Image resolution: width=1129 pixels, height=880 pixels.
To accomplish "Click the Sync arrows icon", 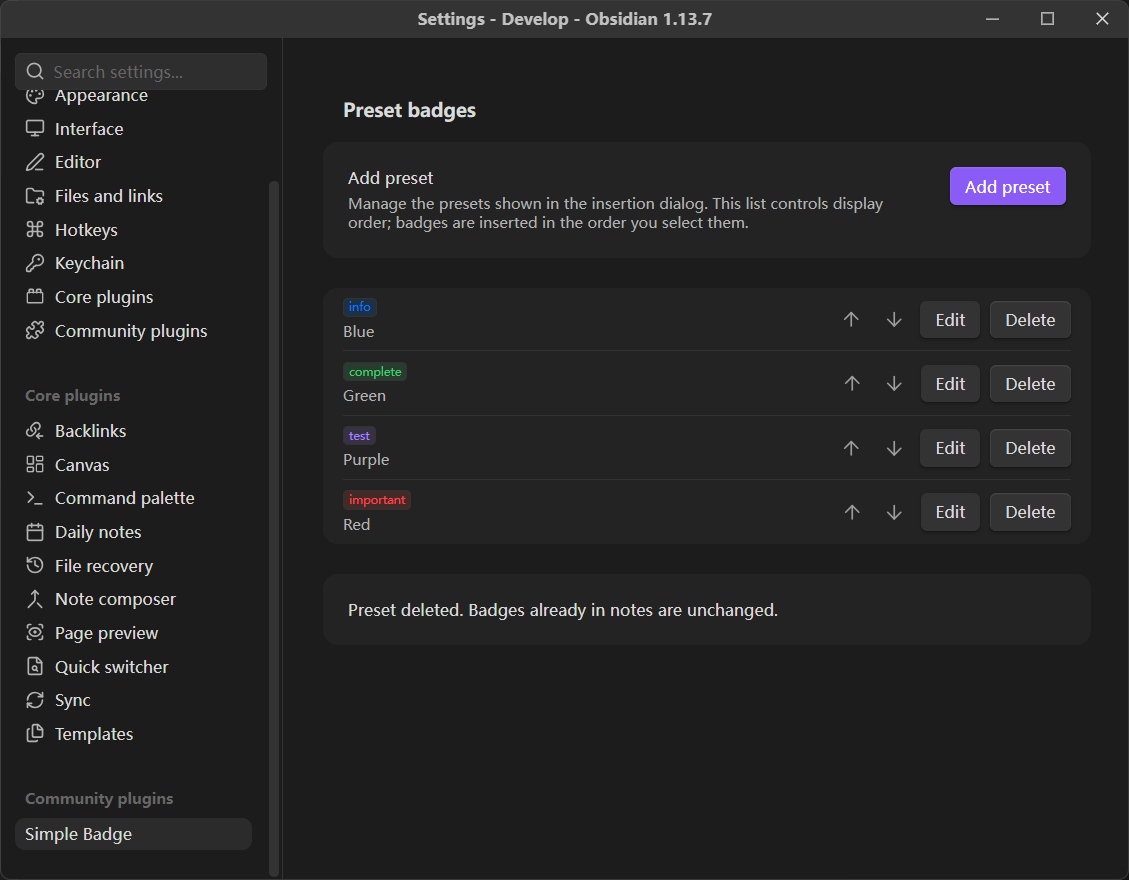I will pos(35,700).
